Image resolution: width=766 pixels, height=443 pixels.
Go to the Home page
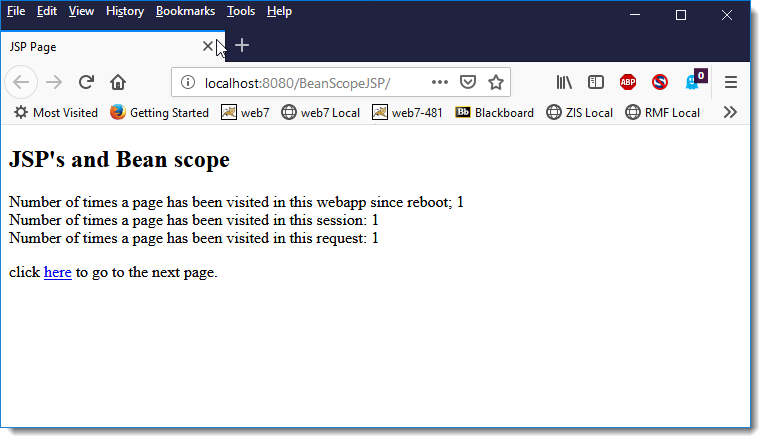click(118, 82)
